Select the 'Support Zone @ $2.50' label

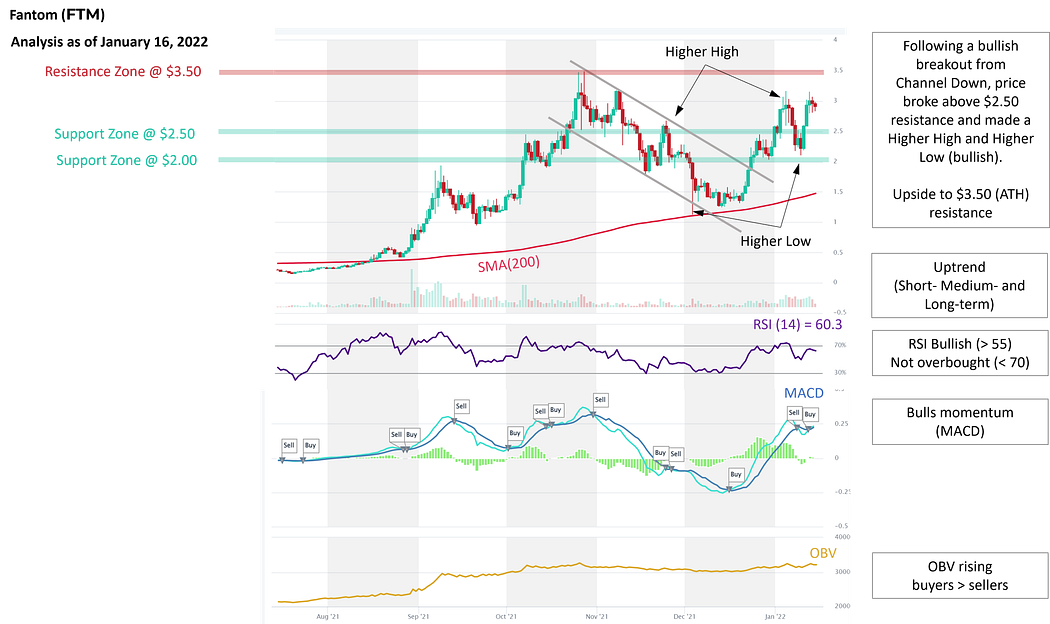(x=125, y=134)
